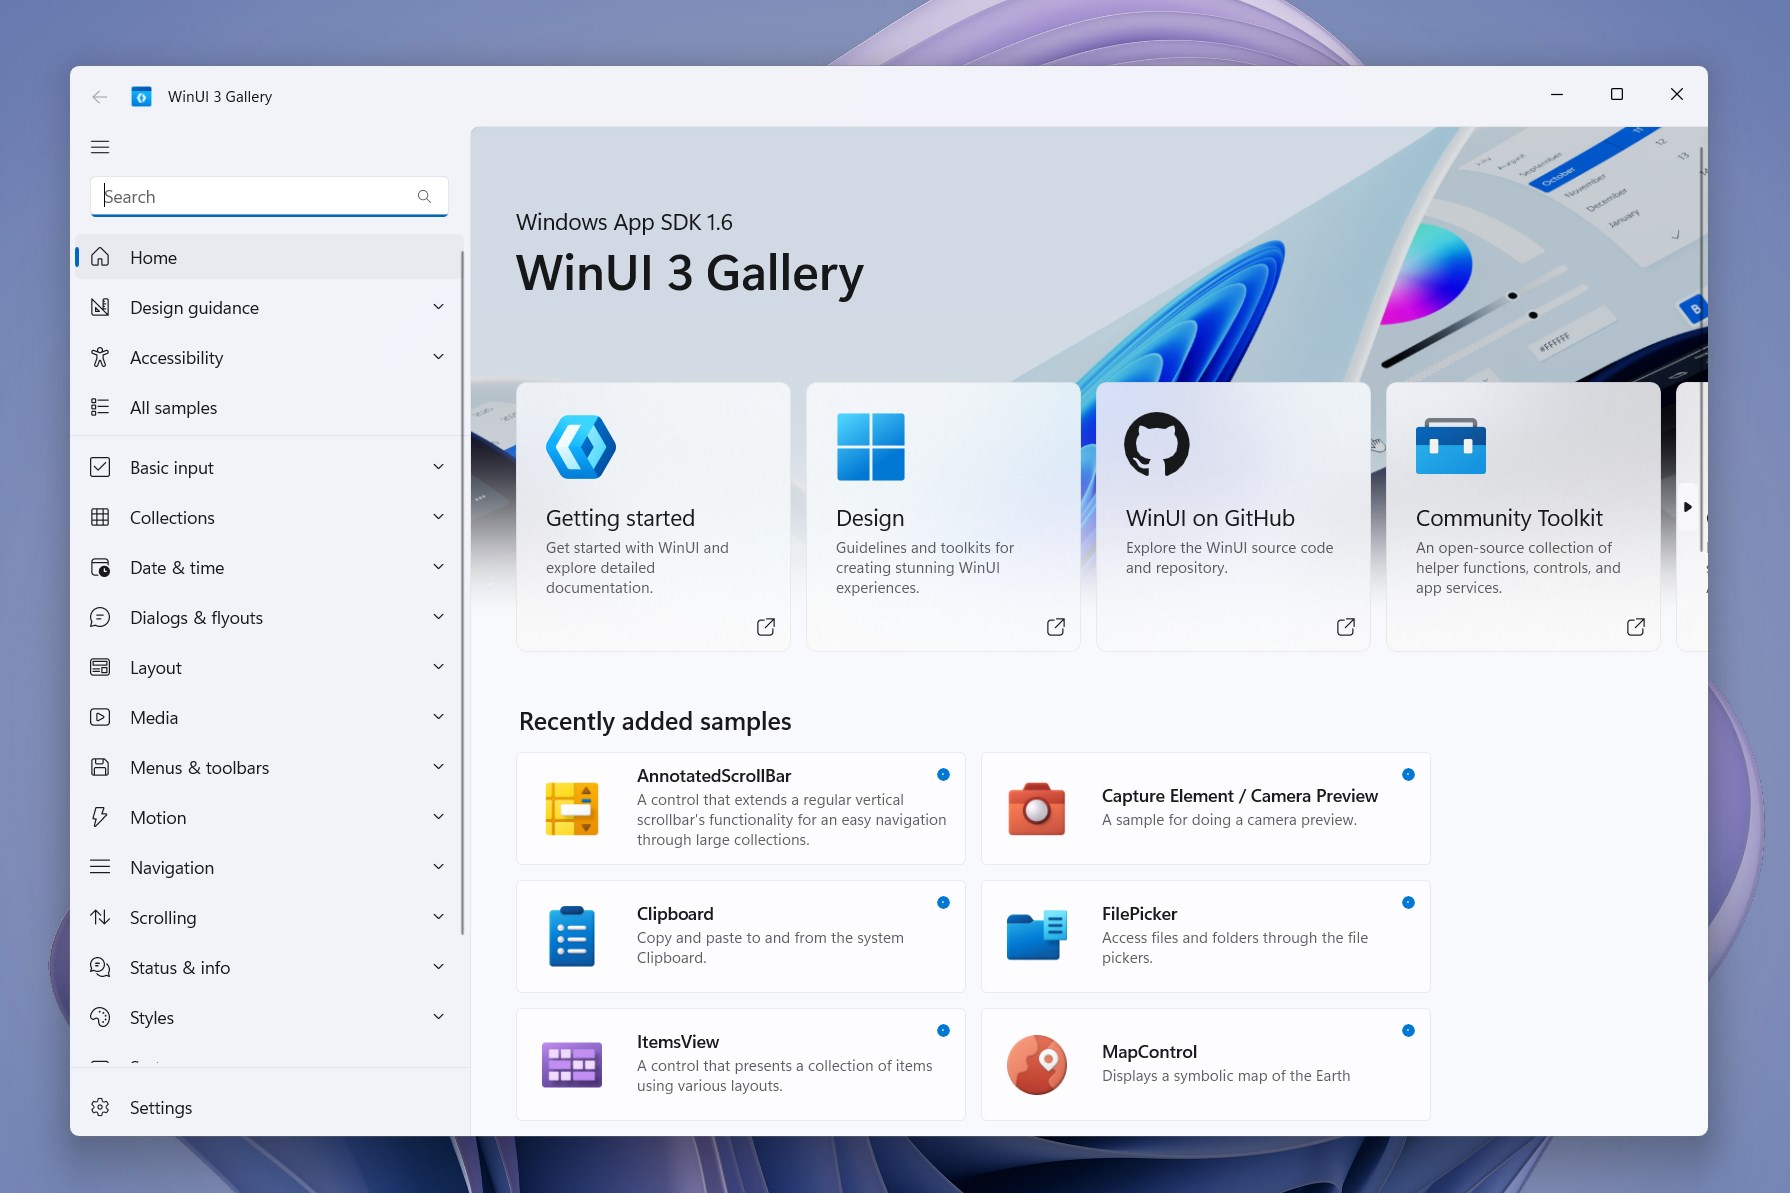
Task: Click the Settings gear icon in sidebar
Action: (100, 1107)
